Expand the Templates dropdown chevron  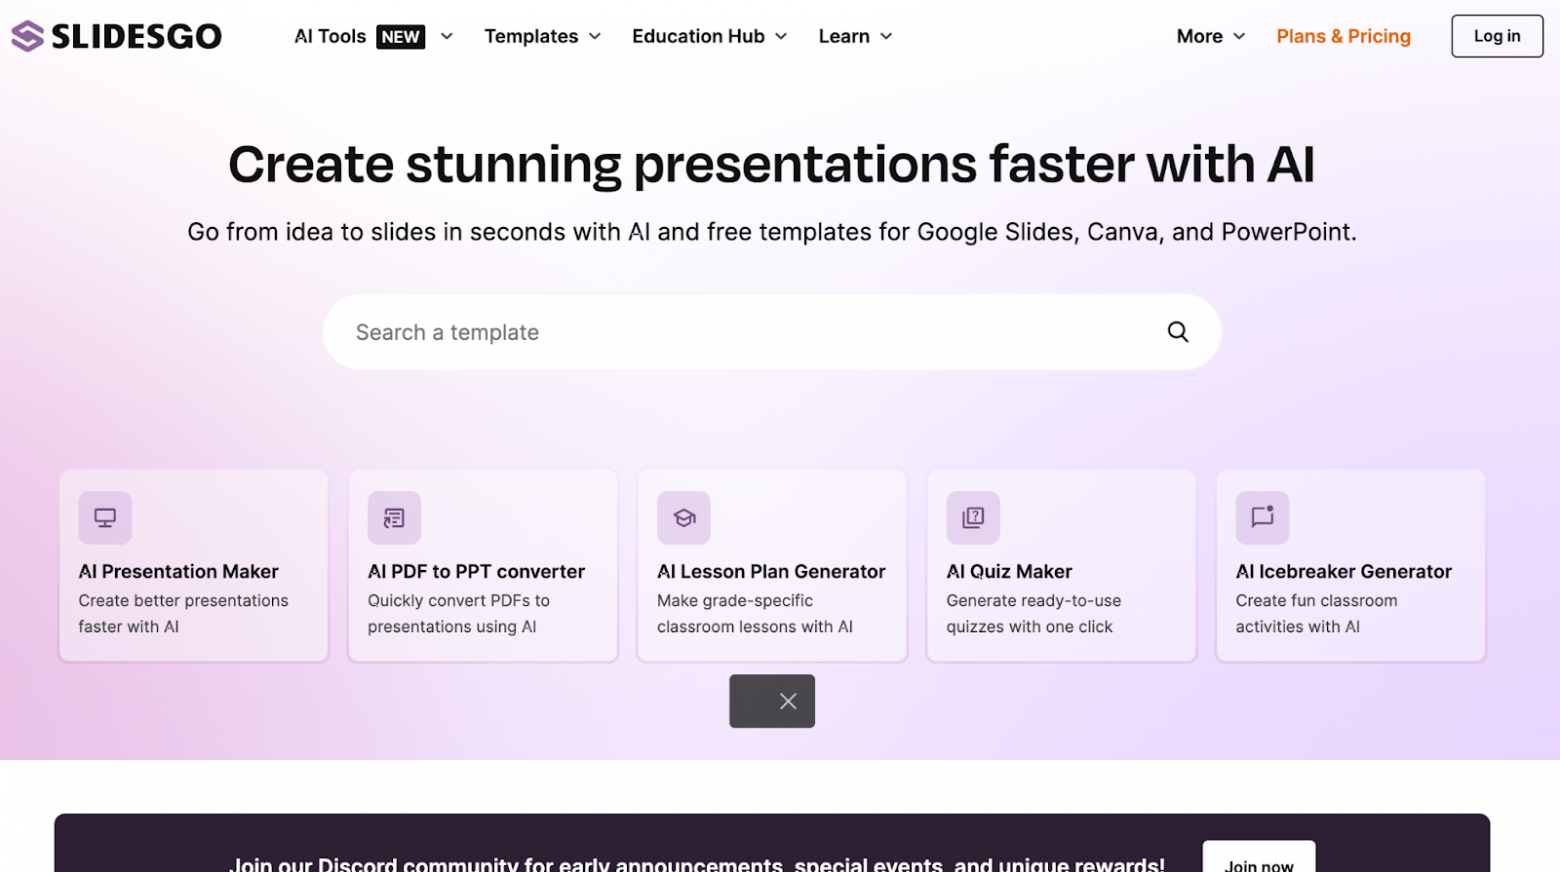coord(595,37)
